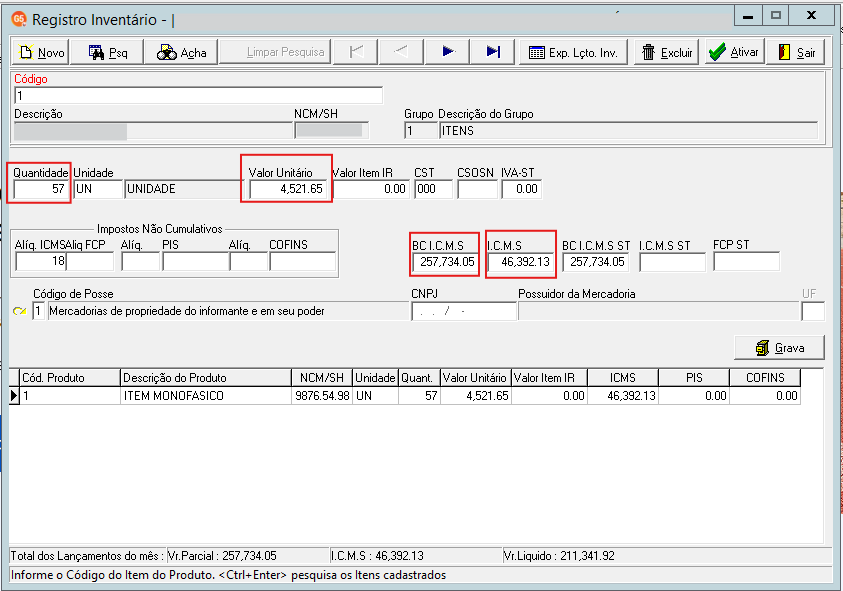Image resolution: width=843 pixels, height=591 pixels.
Task: Click the I.C.M.S field 46,392.13
Action: 520,262
